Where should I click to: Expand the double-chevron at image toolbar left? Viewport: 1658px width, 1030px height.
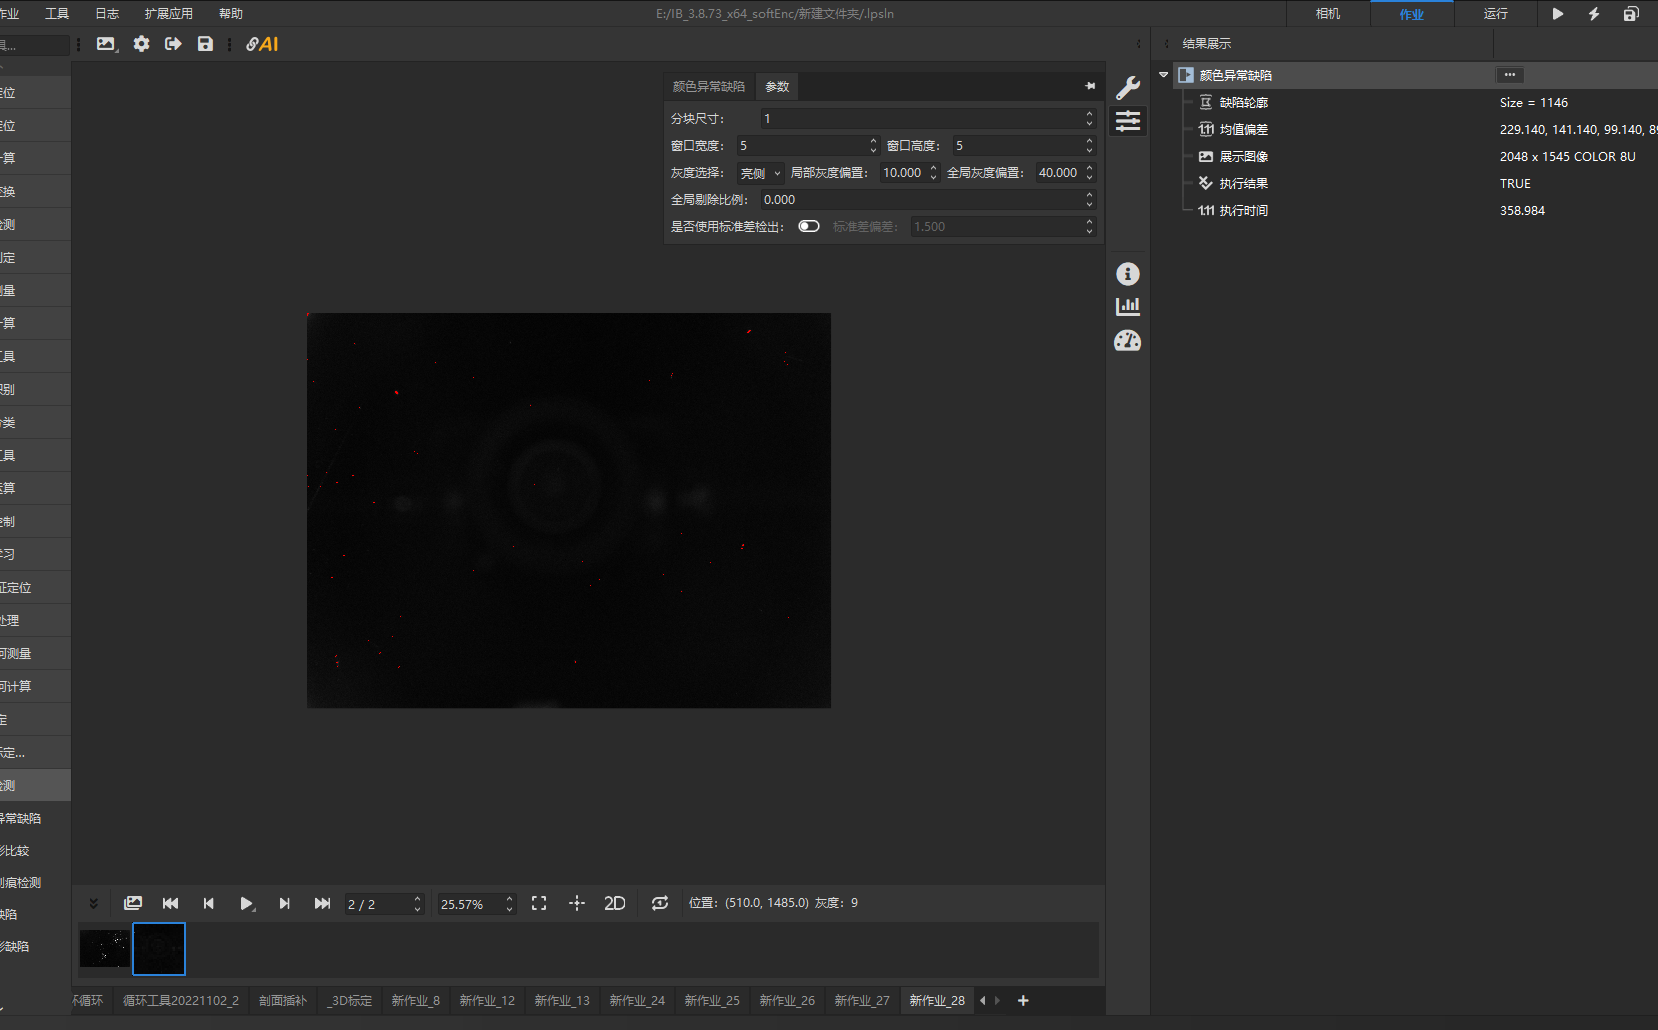coord(93,903)
